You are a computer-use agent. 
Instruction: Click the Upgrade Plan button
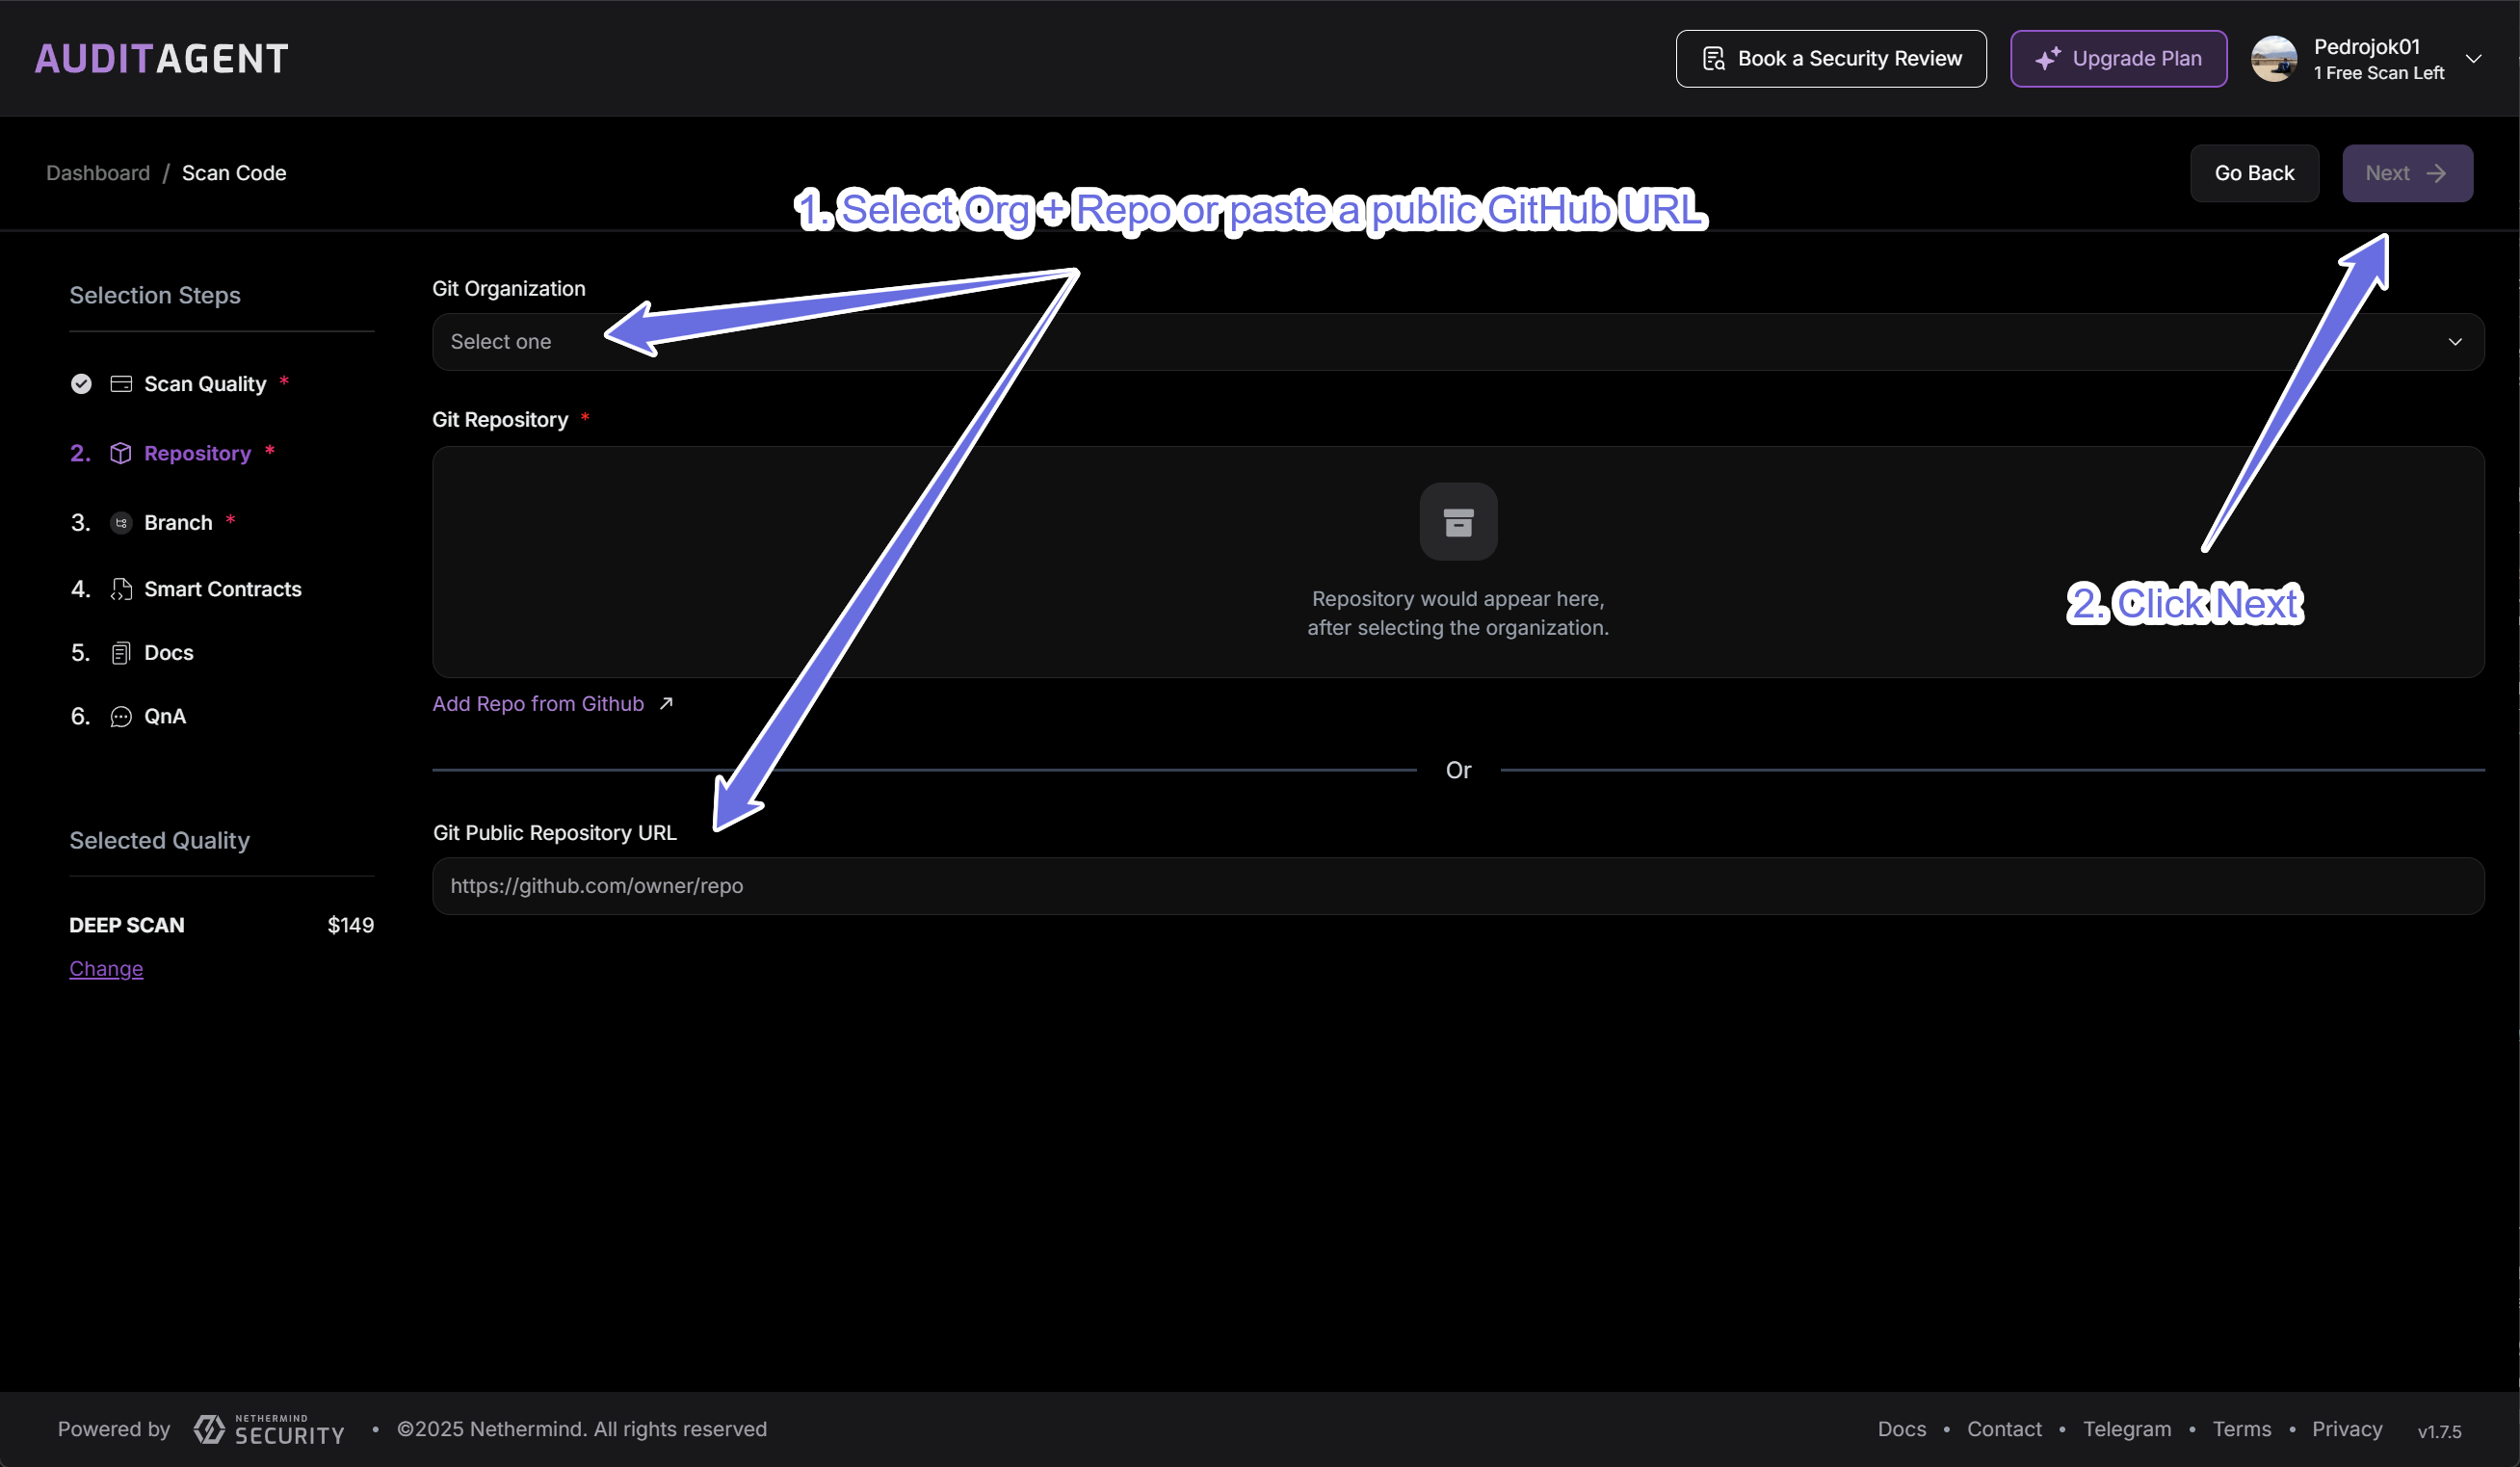pos(2118,59)
